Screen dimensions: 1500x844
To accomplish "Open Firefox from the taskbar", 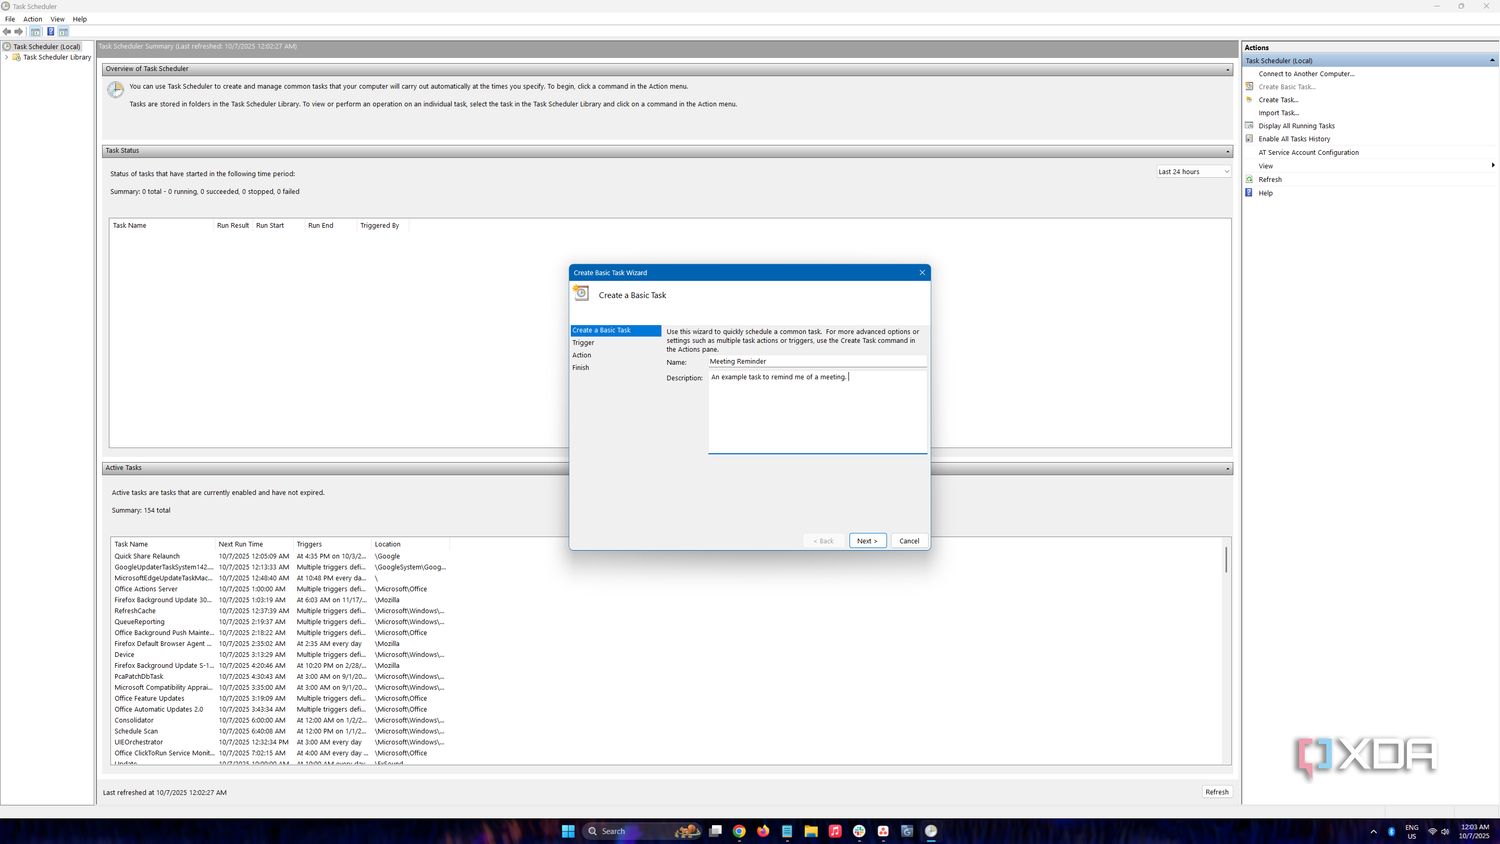I will [763, 831].
